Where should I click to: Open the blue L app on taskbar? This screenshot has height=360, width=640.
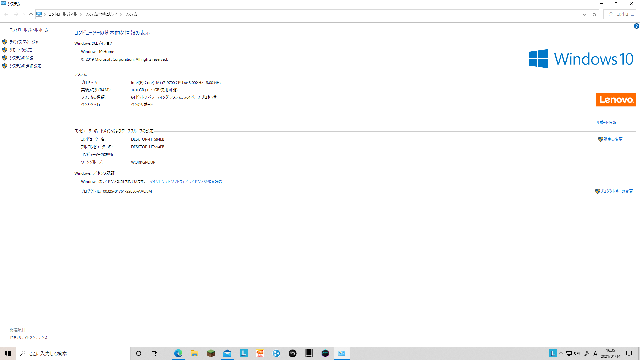pos(244,353)
